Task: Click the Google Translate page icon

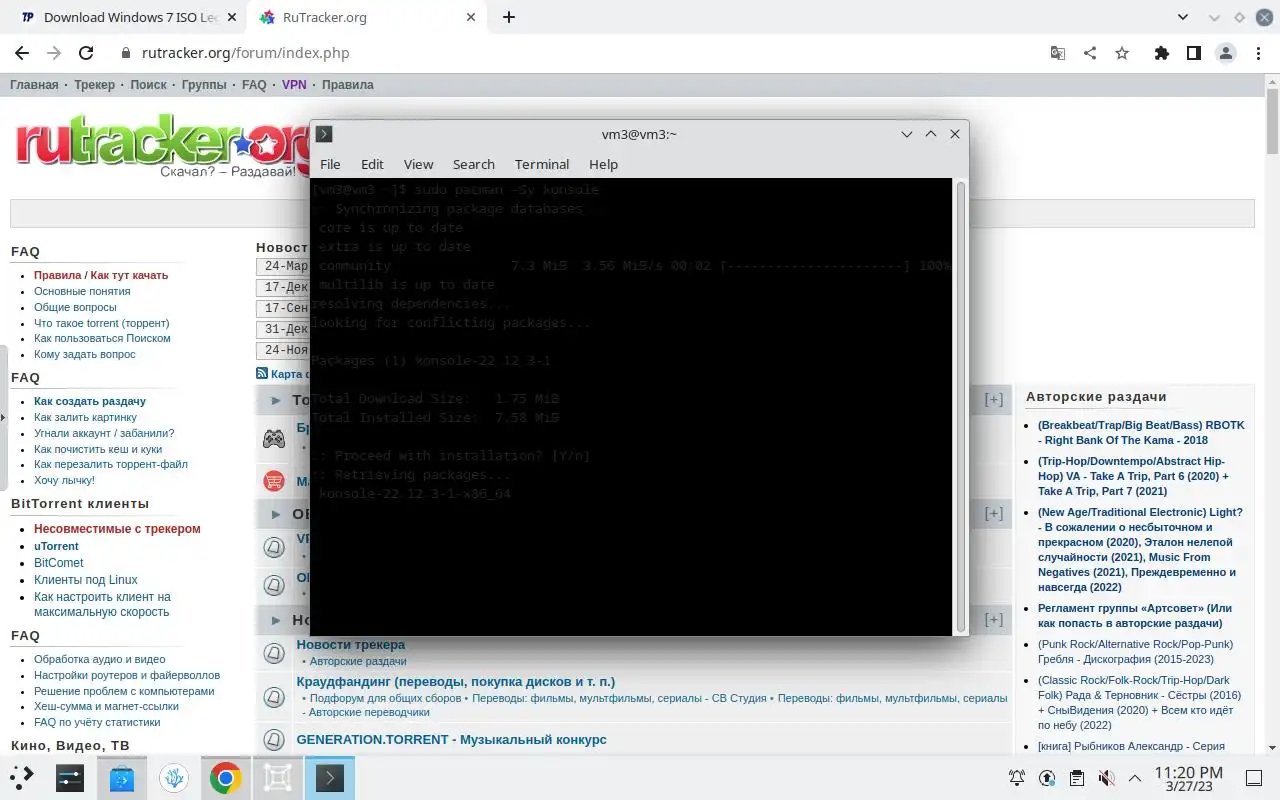Action: pos(1057,53)
